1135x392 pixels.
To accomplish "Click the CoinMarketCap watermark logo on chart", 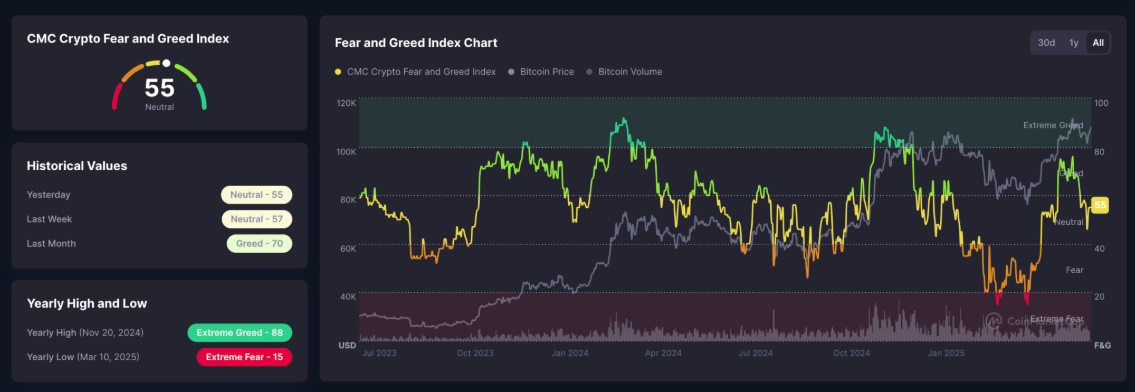I will (x=994, y=319).
